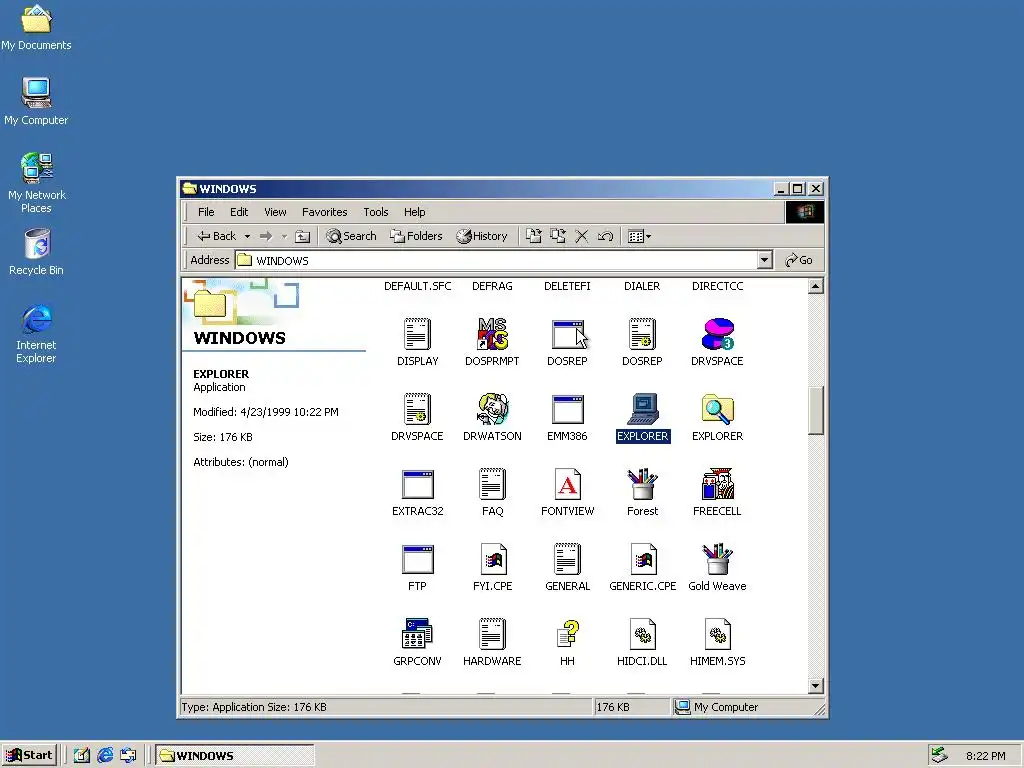Click the Address bar field
The width and height of the screenshot is (1024, 768).
(x=504, y=260)
